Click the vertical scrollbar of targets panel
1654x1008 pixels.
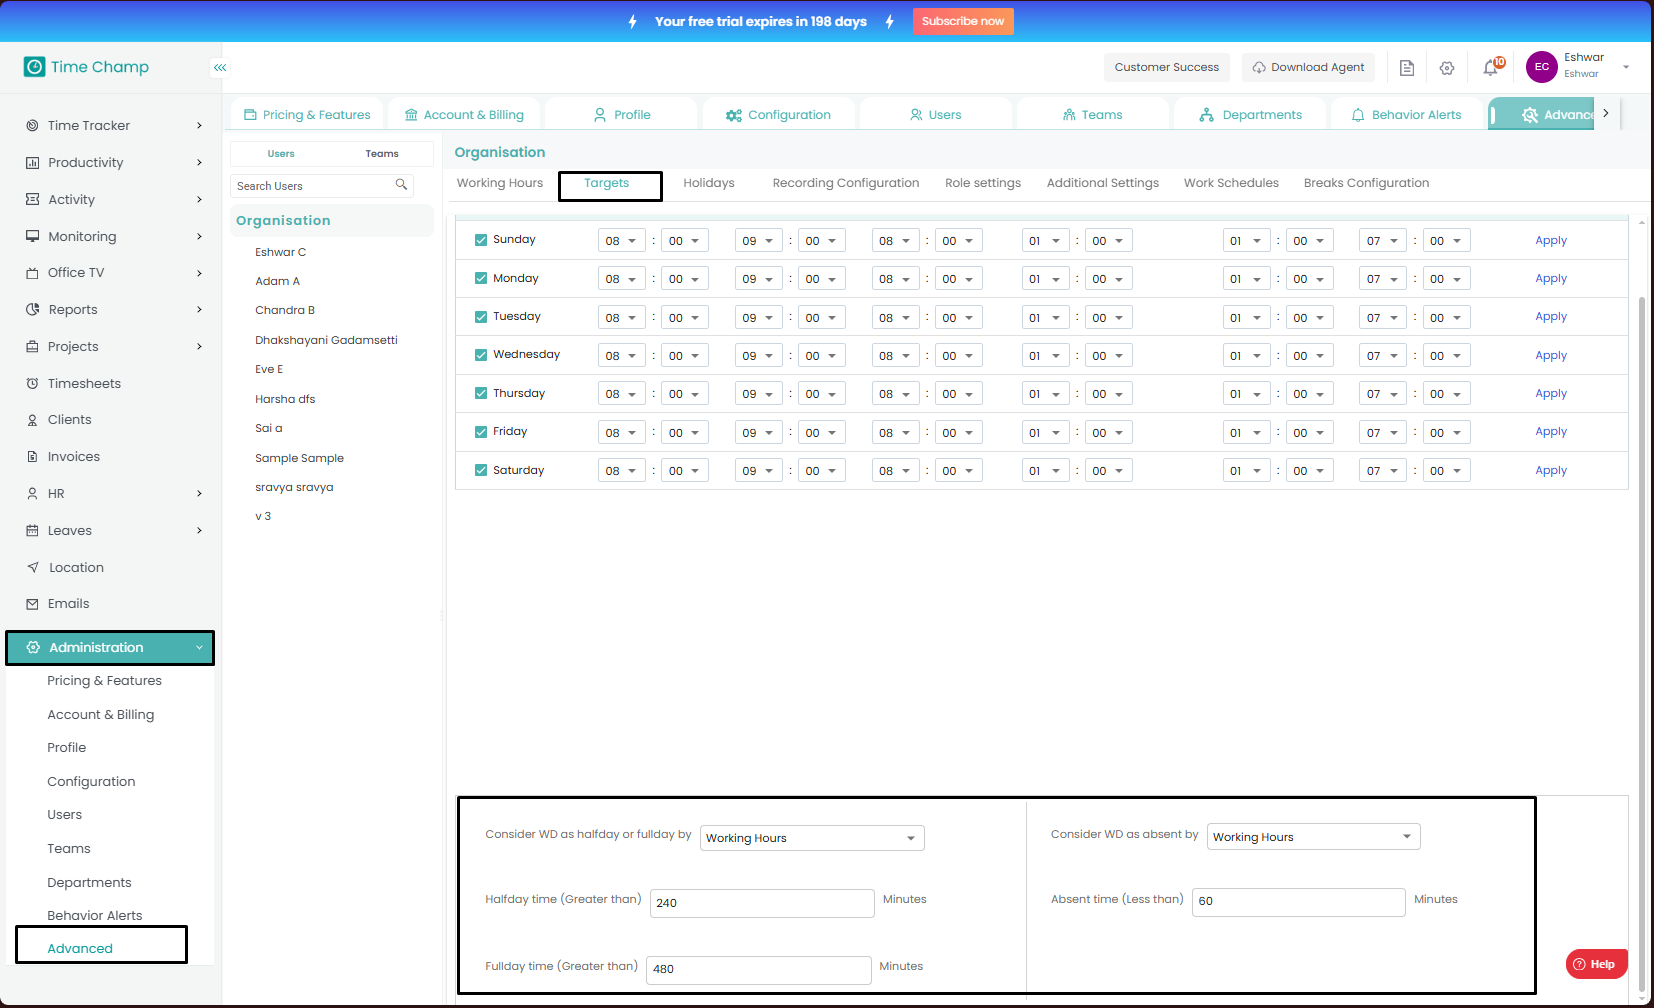click(x=1641, y=600)
